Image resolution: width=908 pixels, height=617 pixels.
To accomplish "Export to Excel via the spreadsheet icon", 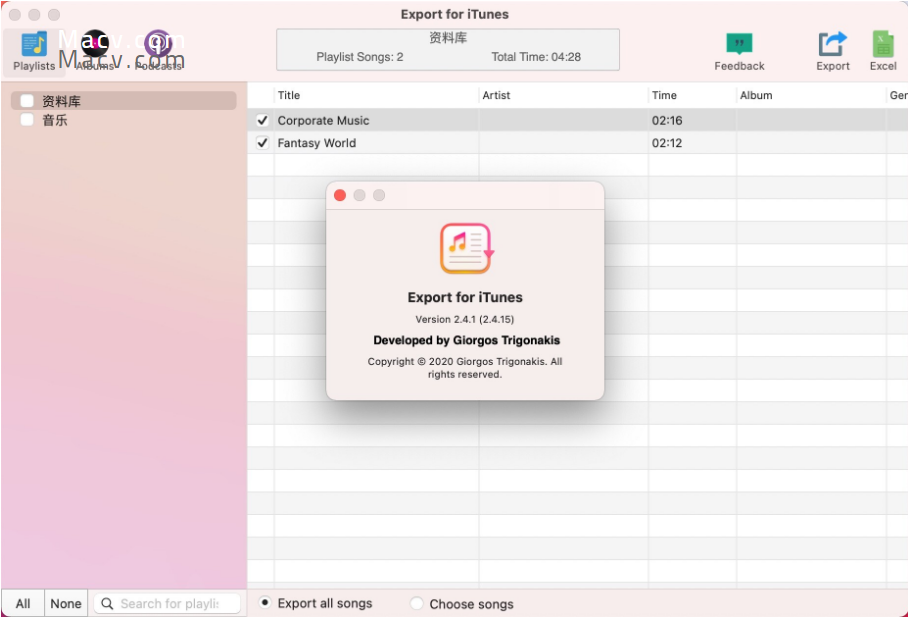I will [x=882, y=43].
